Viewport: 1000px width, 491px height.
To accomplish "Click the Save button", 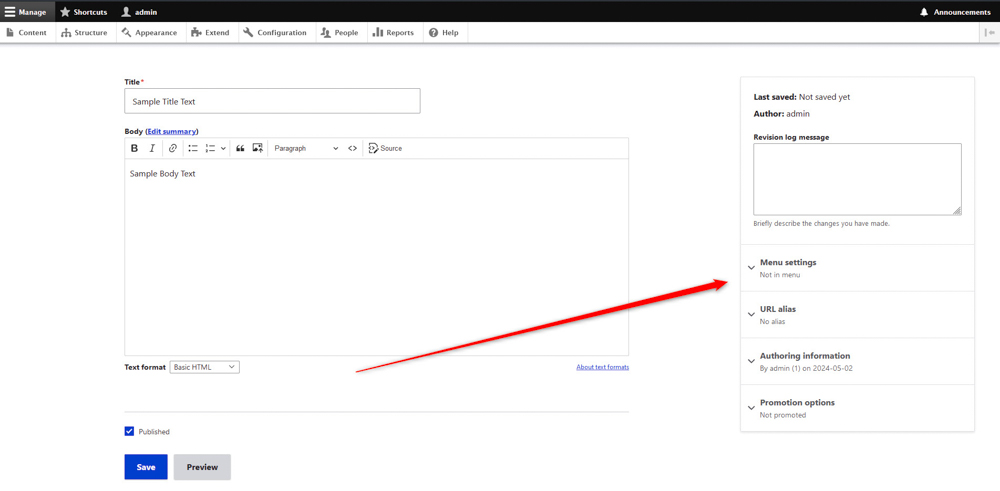I will pyautogui.click(x=146, y=467).
